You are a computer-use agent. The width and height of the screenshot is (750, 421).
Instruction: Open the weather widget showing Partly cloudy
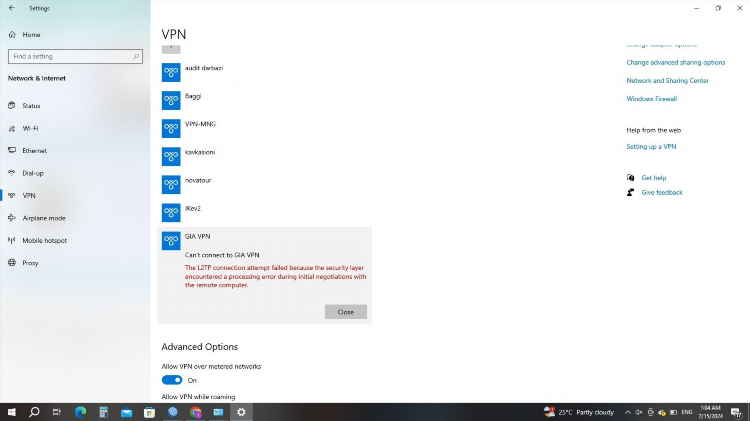[579, 412]
